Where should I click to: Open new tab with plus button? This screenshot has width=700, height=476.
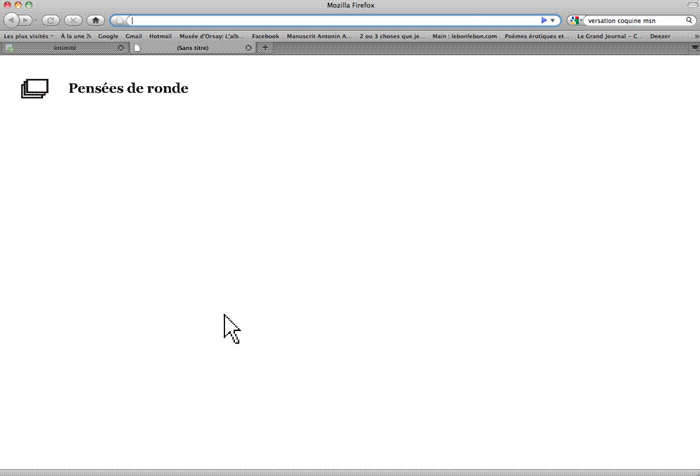click(265, 47)
